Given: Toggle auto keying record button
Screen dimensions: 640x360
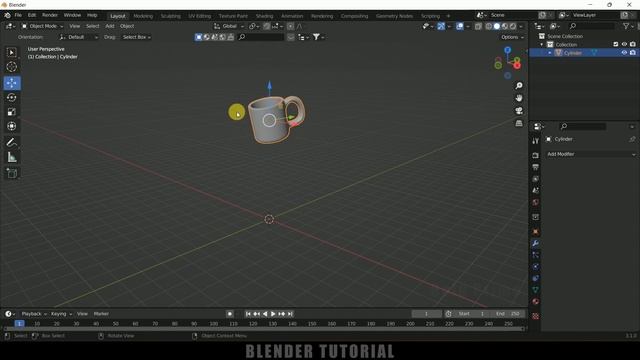Looking at the screenshot, I should 230,314.
